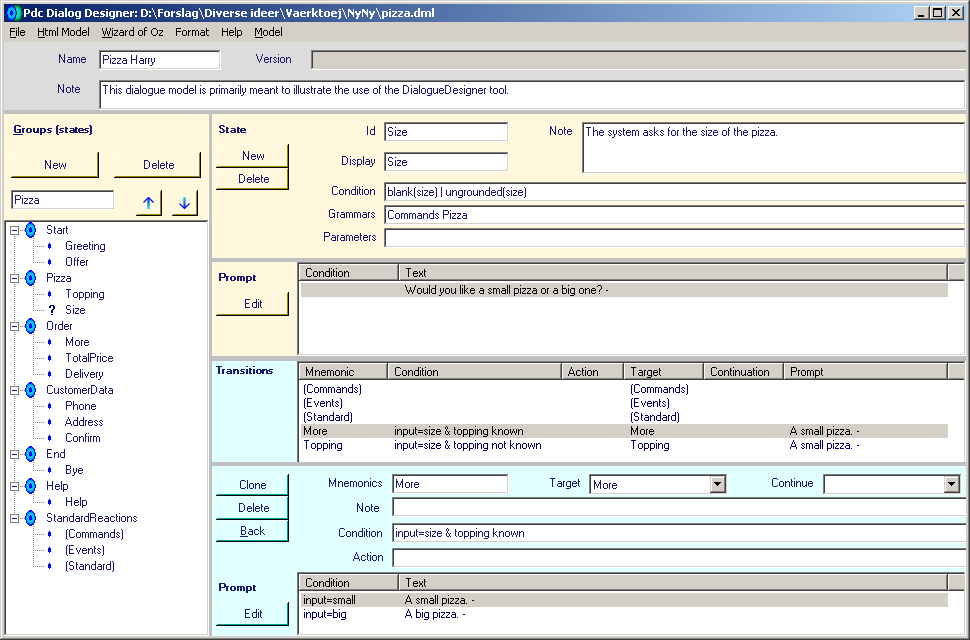Collapse the Order group
Image resolution: width=970 pixels, height=640 pixels.
[14, 326]
